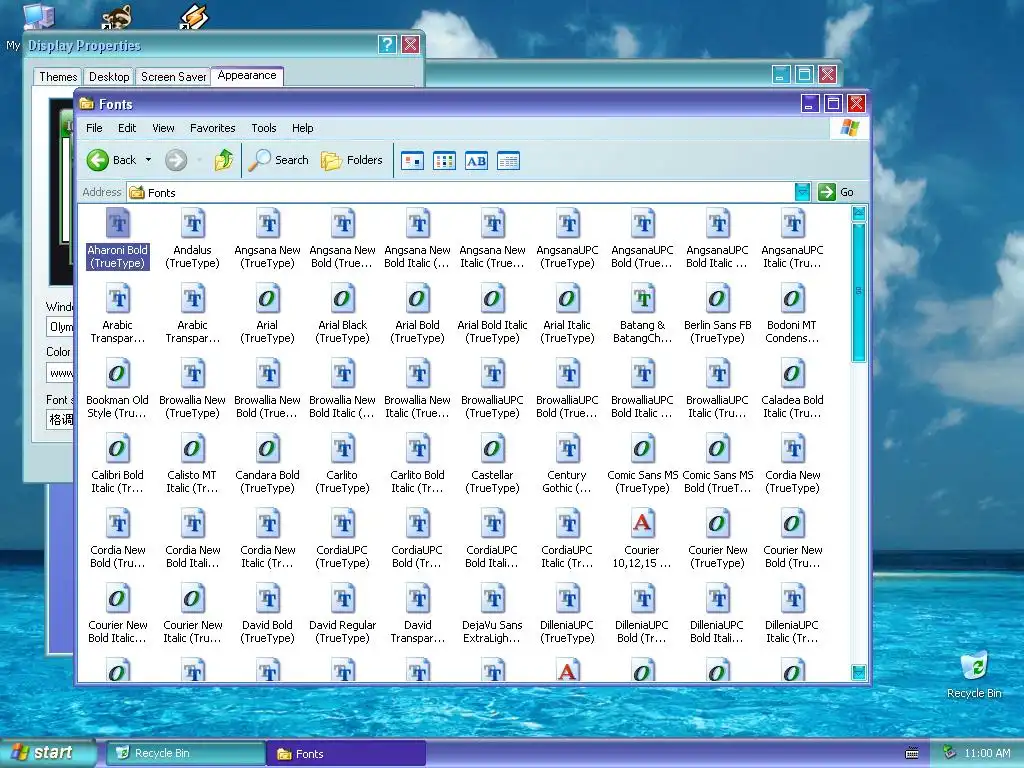Viewport: 1024px width, 768px height.
Task: Click the Comic Sans MS (TrueType) font
Action: click(x=643, y=464)
